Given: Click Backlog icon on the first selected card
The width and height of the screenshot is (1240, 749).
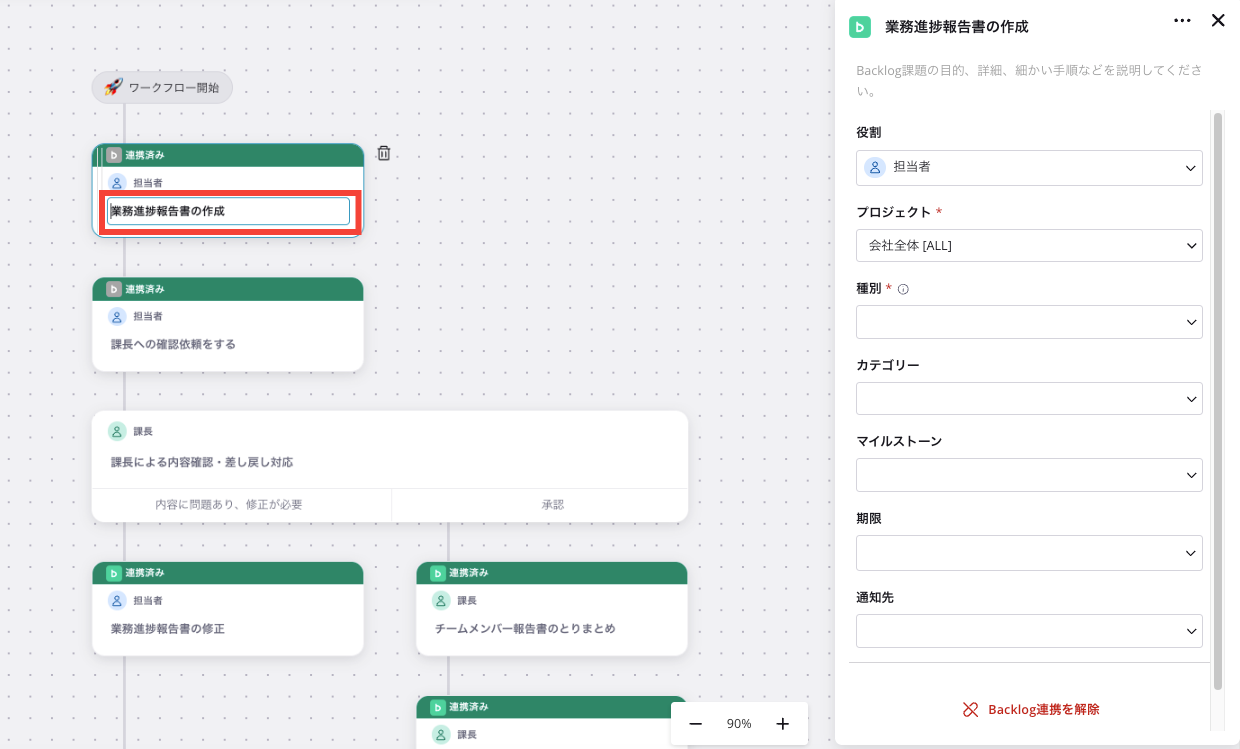Looking at the screenshot, I should 114,155.
